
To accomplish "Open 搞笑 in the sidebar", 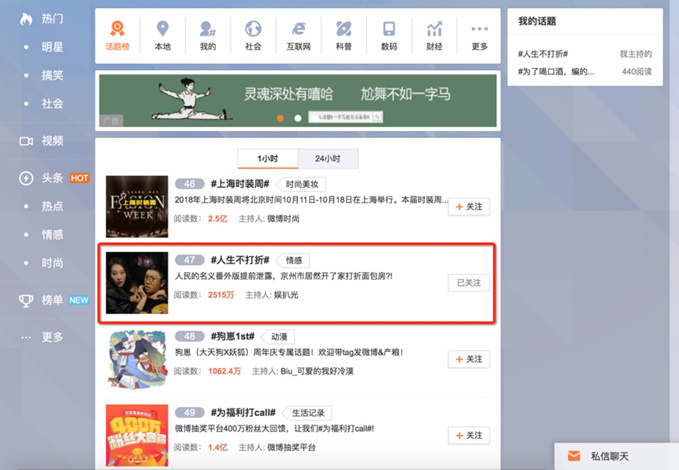I will (x=52, y=75).
